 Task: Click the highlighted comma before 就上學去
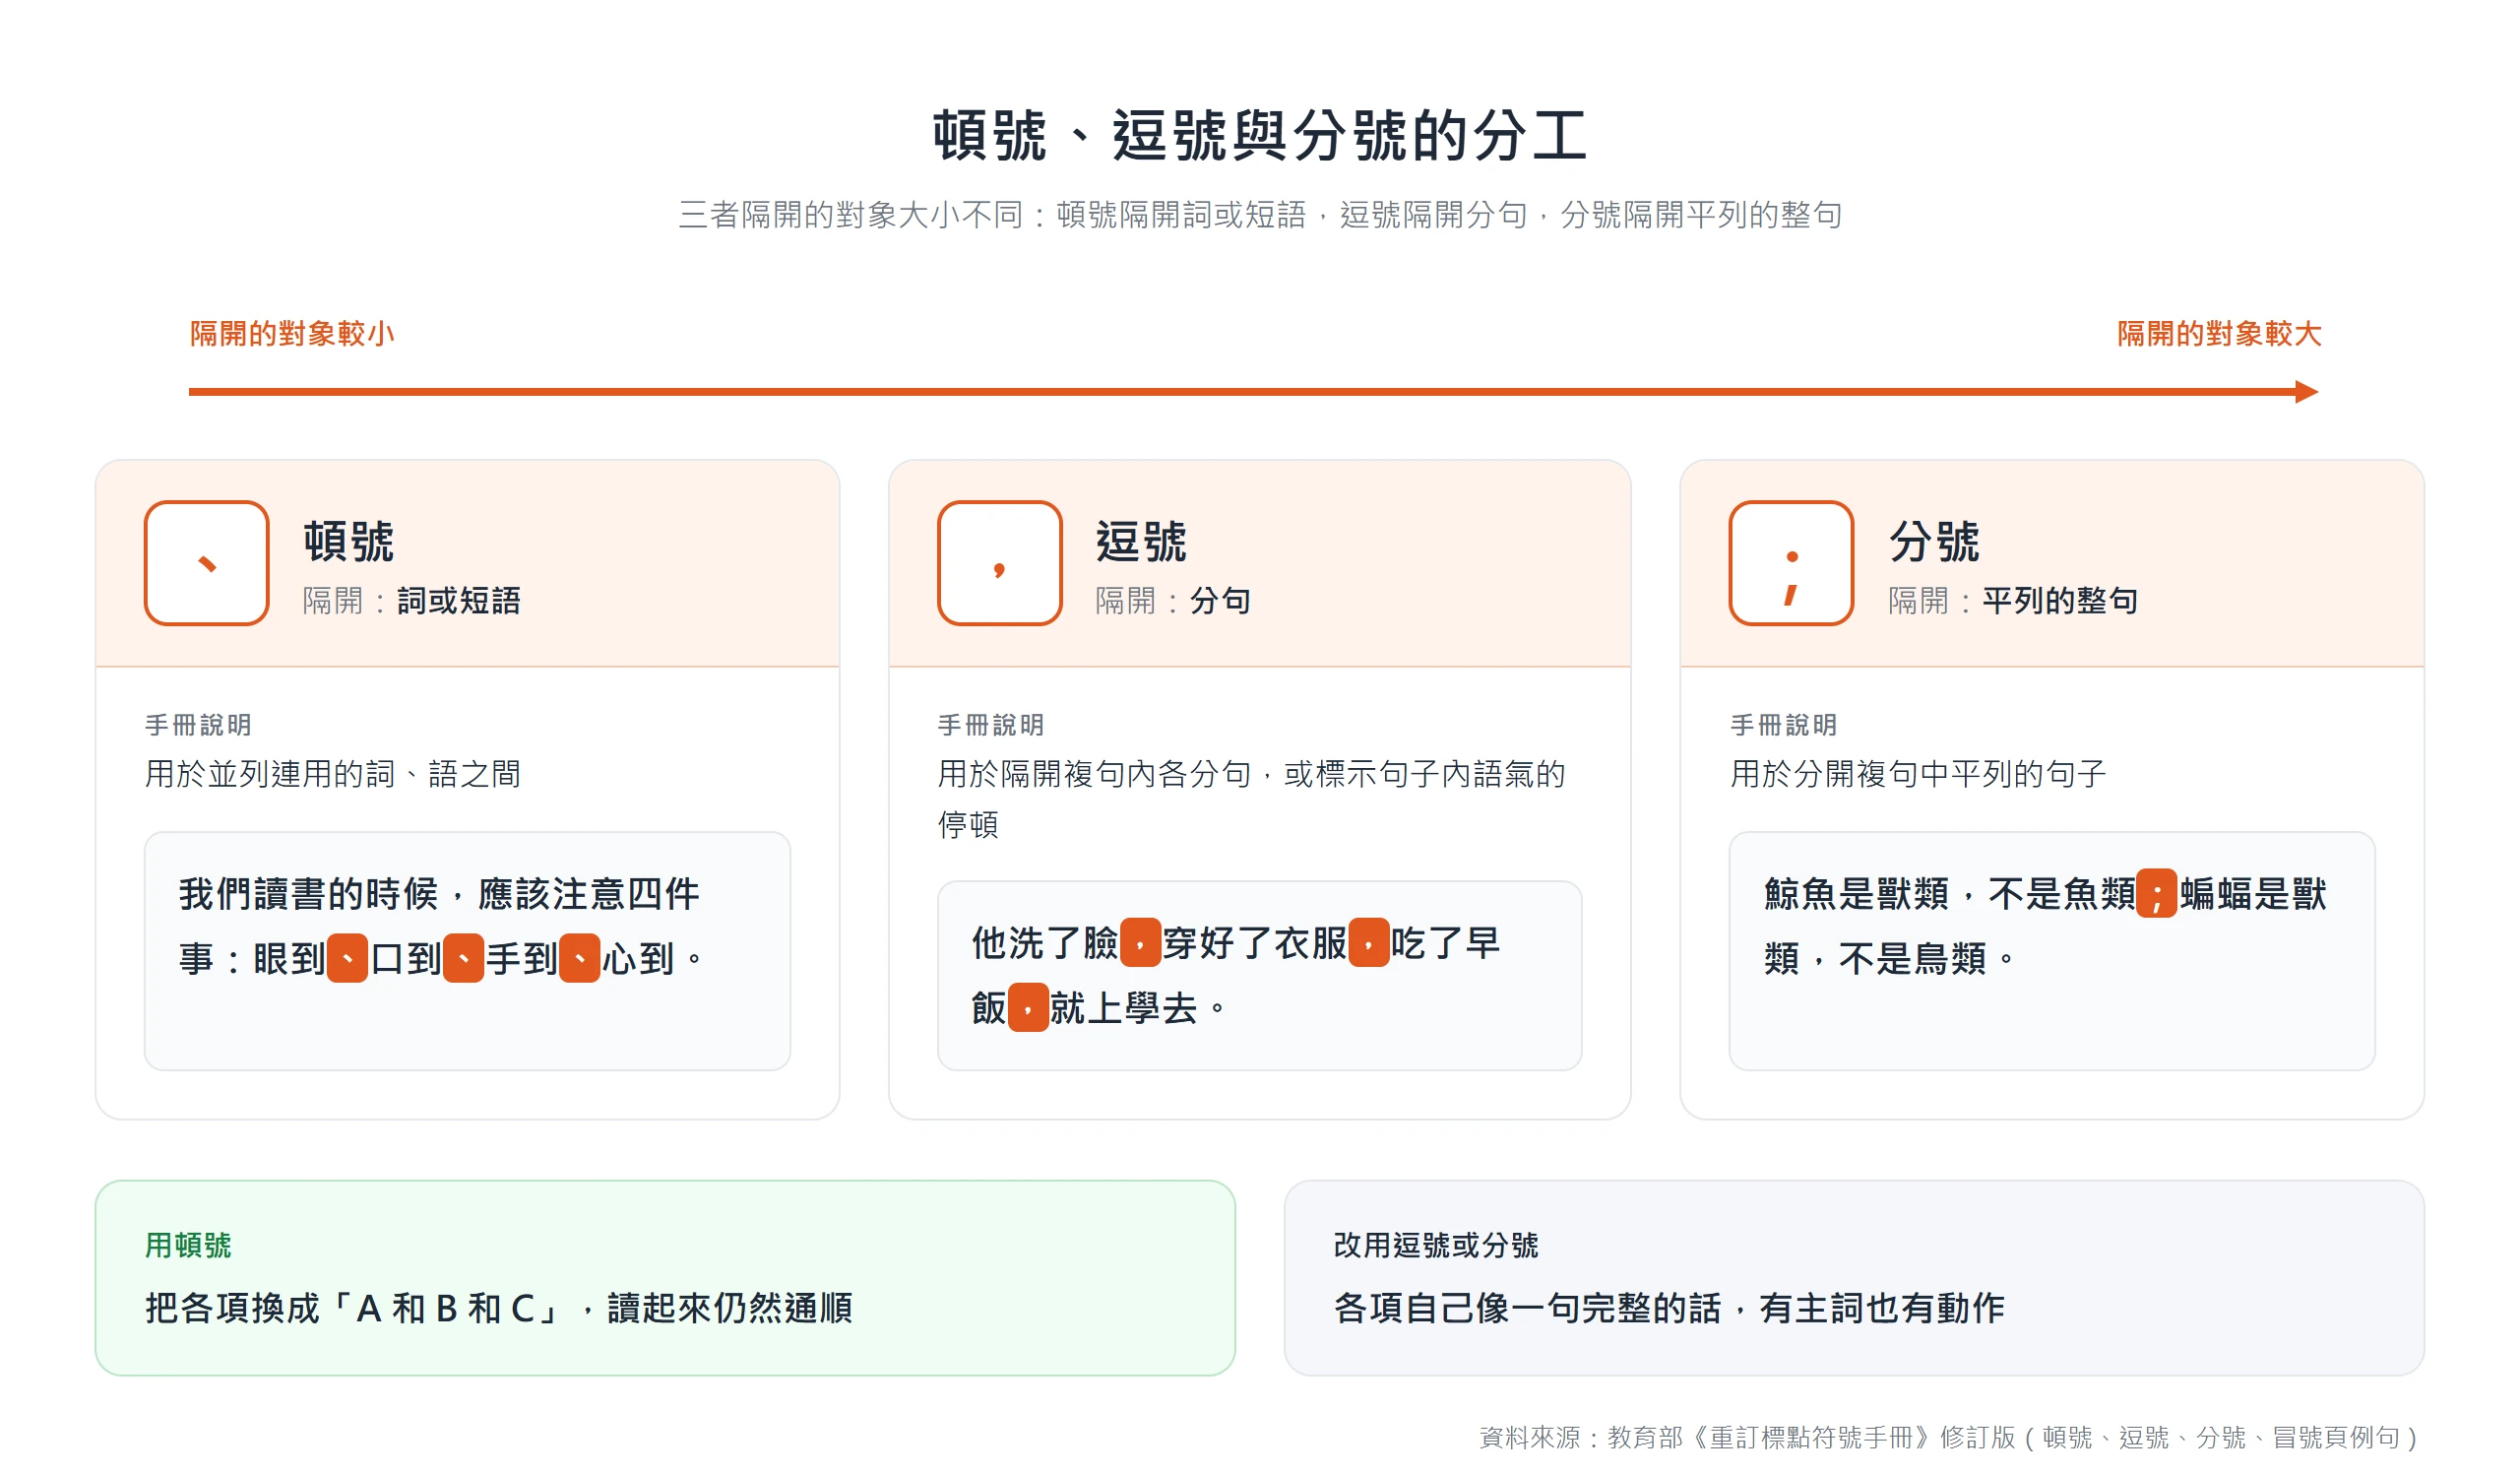[1028, 1007]
